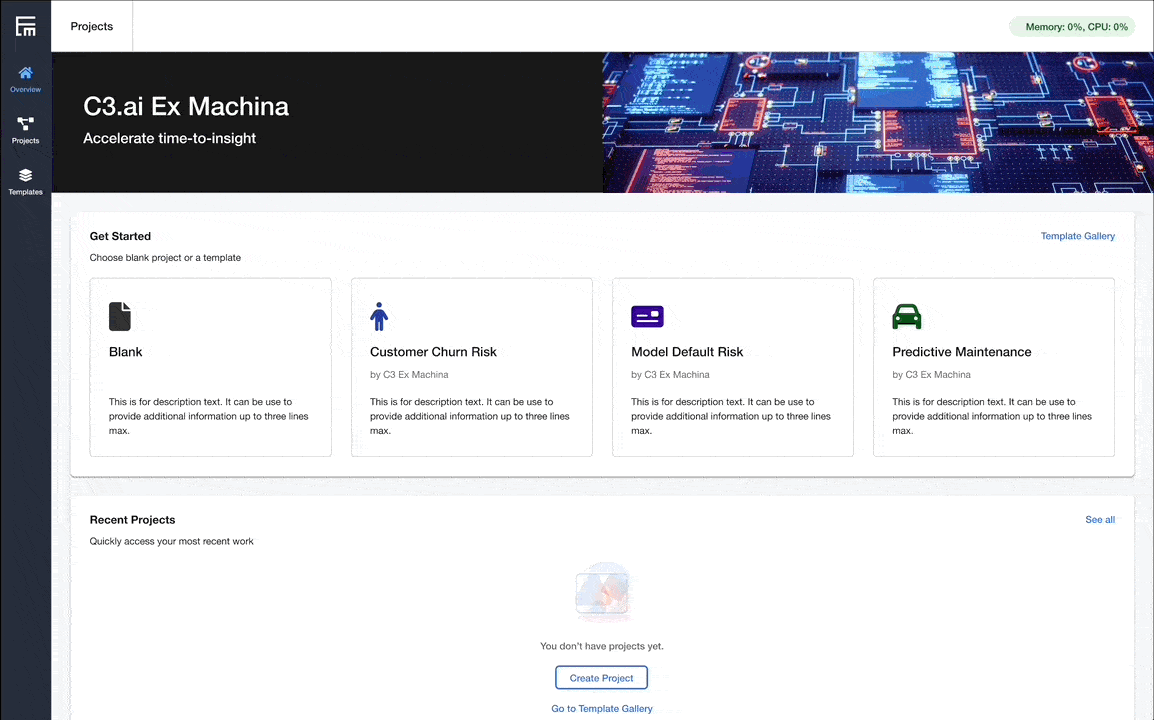Screen dimensions: 1154x720
Task: Click 'by C3 Ex Machina' under Customer Churn Risk
Action: click(x=409, y=375)
